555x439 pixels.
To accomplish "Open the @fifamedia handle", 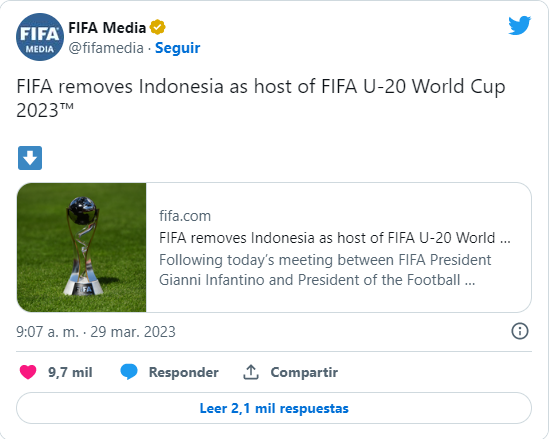I will pyautogui.click(x=106, y=48).
